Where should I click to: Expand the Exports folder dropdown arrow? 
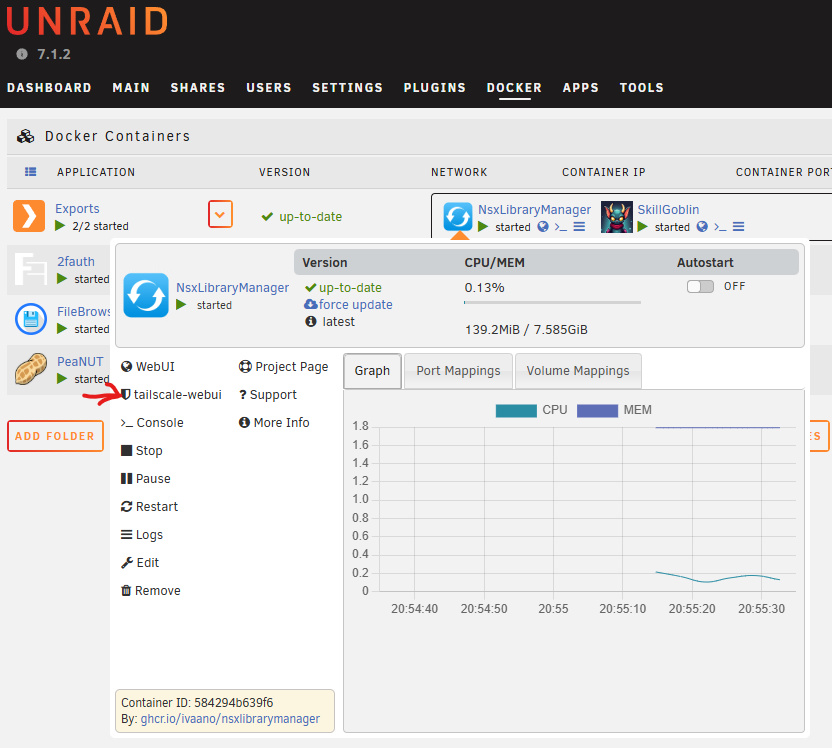tap(220, 214)
